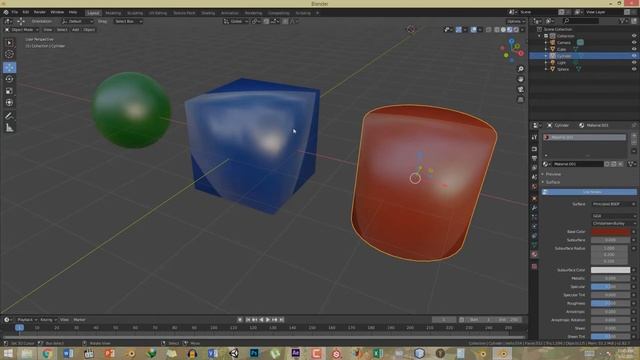Open the Edit menu
This screenshot has width=640, height=360.
[x=26, y=12]
